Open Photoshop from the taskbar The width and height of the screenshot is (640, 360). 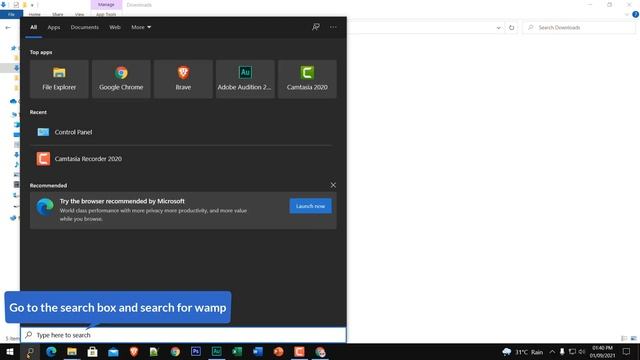click(x=196, y=352)
